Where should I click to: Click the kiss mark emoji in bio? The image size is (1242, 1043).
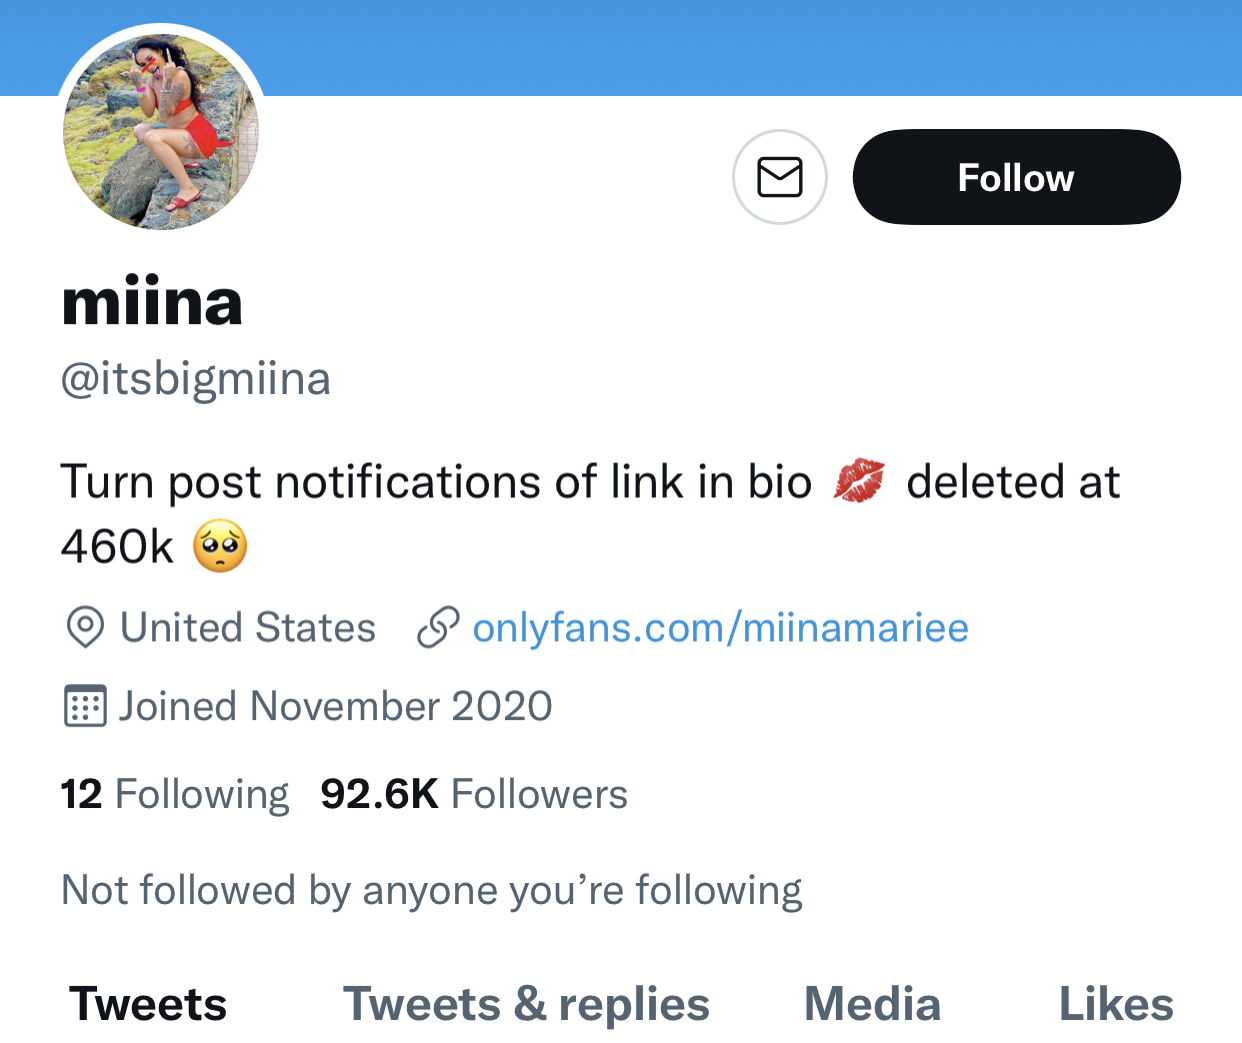pos(859,481)
